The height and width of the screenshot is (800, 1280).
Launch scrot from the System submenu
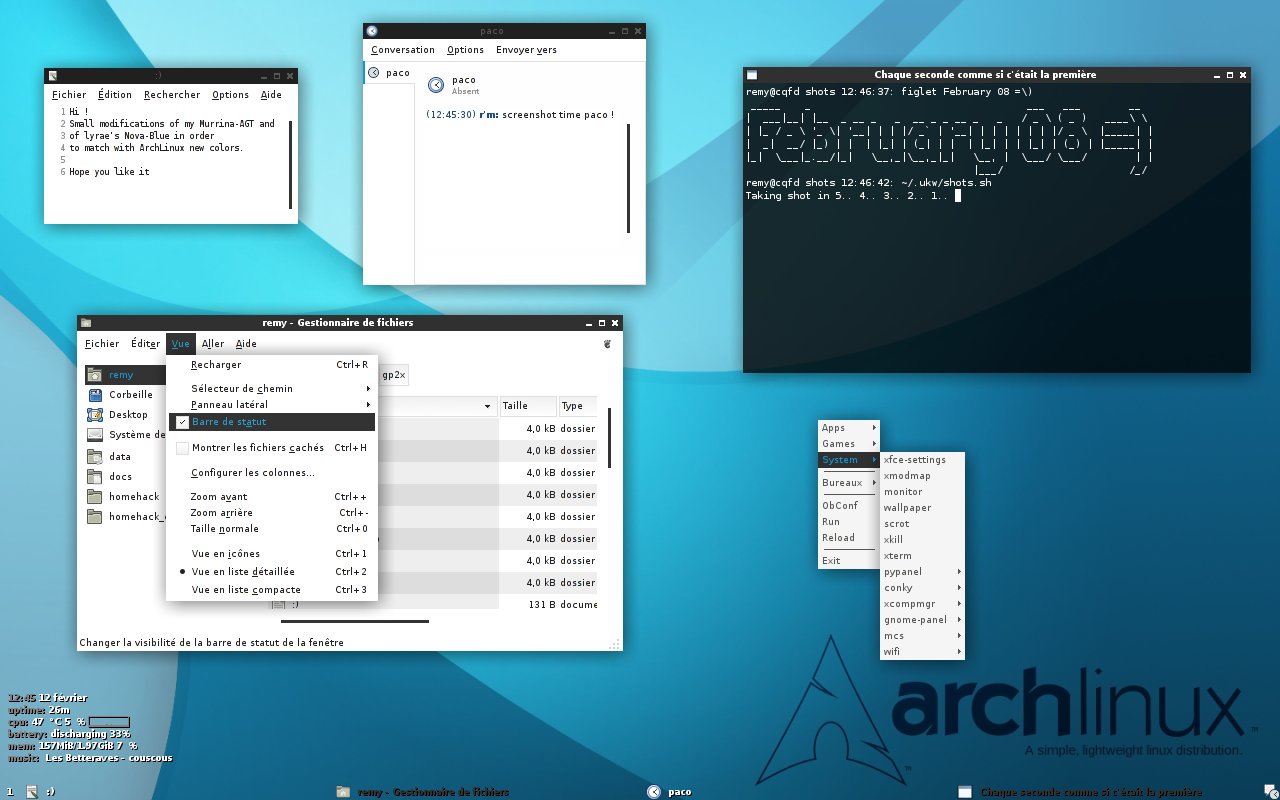(x=922, y=524)
